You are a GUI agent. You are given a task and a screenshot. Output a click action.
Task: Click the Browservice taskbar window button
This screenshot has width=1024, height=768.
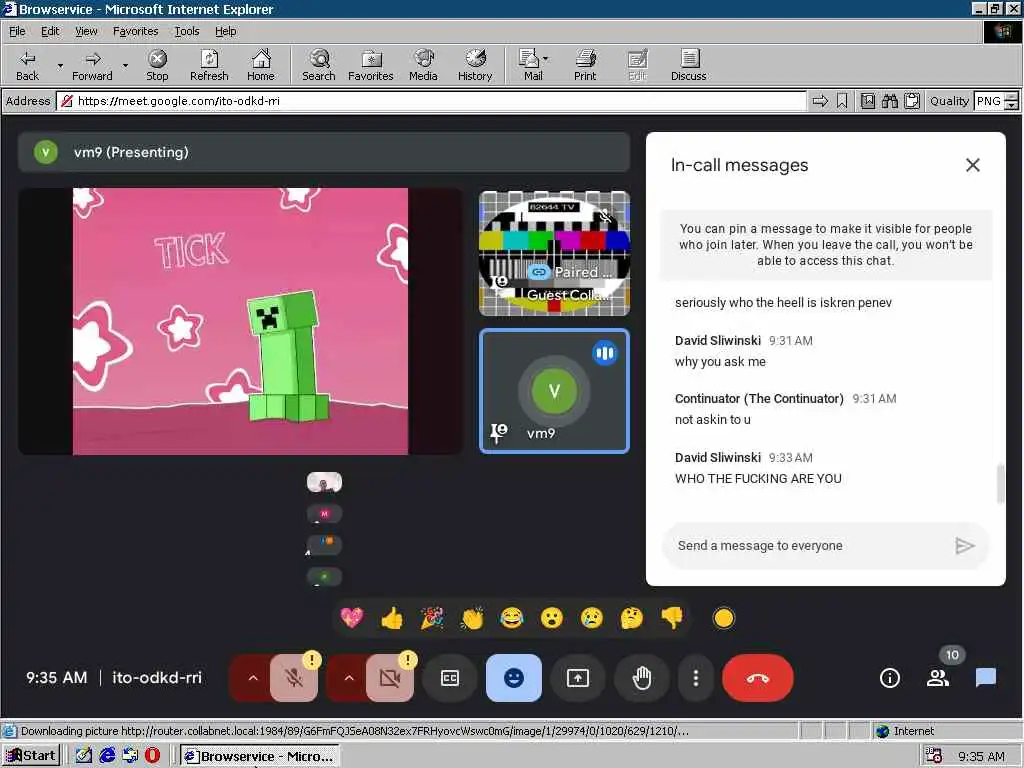(259, 756)
